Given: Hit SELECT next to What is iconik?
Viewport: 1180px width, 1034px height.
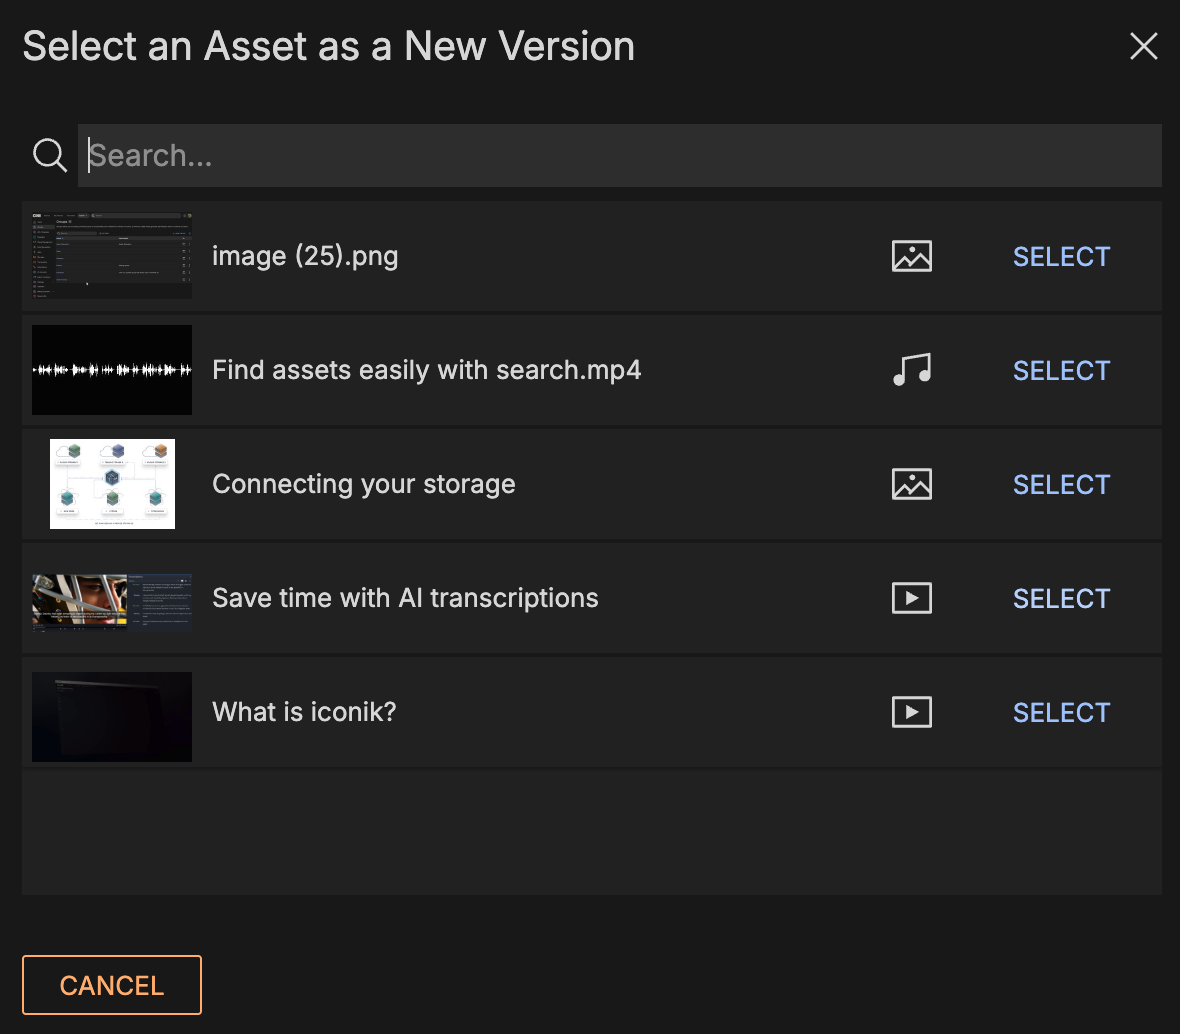Looking at the screenshot, I should (1061, 713).
